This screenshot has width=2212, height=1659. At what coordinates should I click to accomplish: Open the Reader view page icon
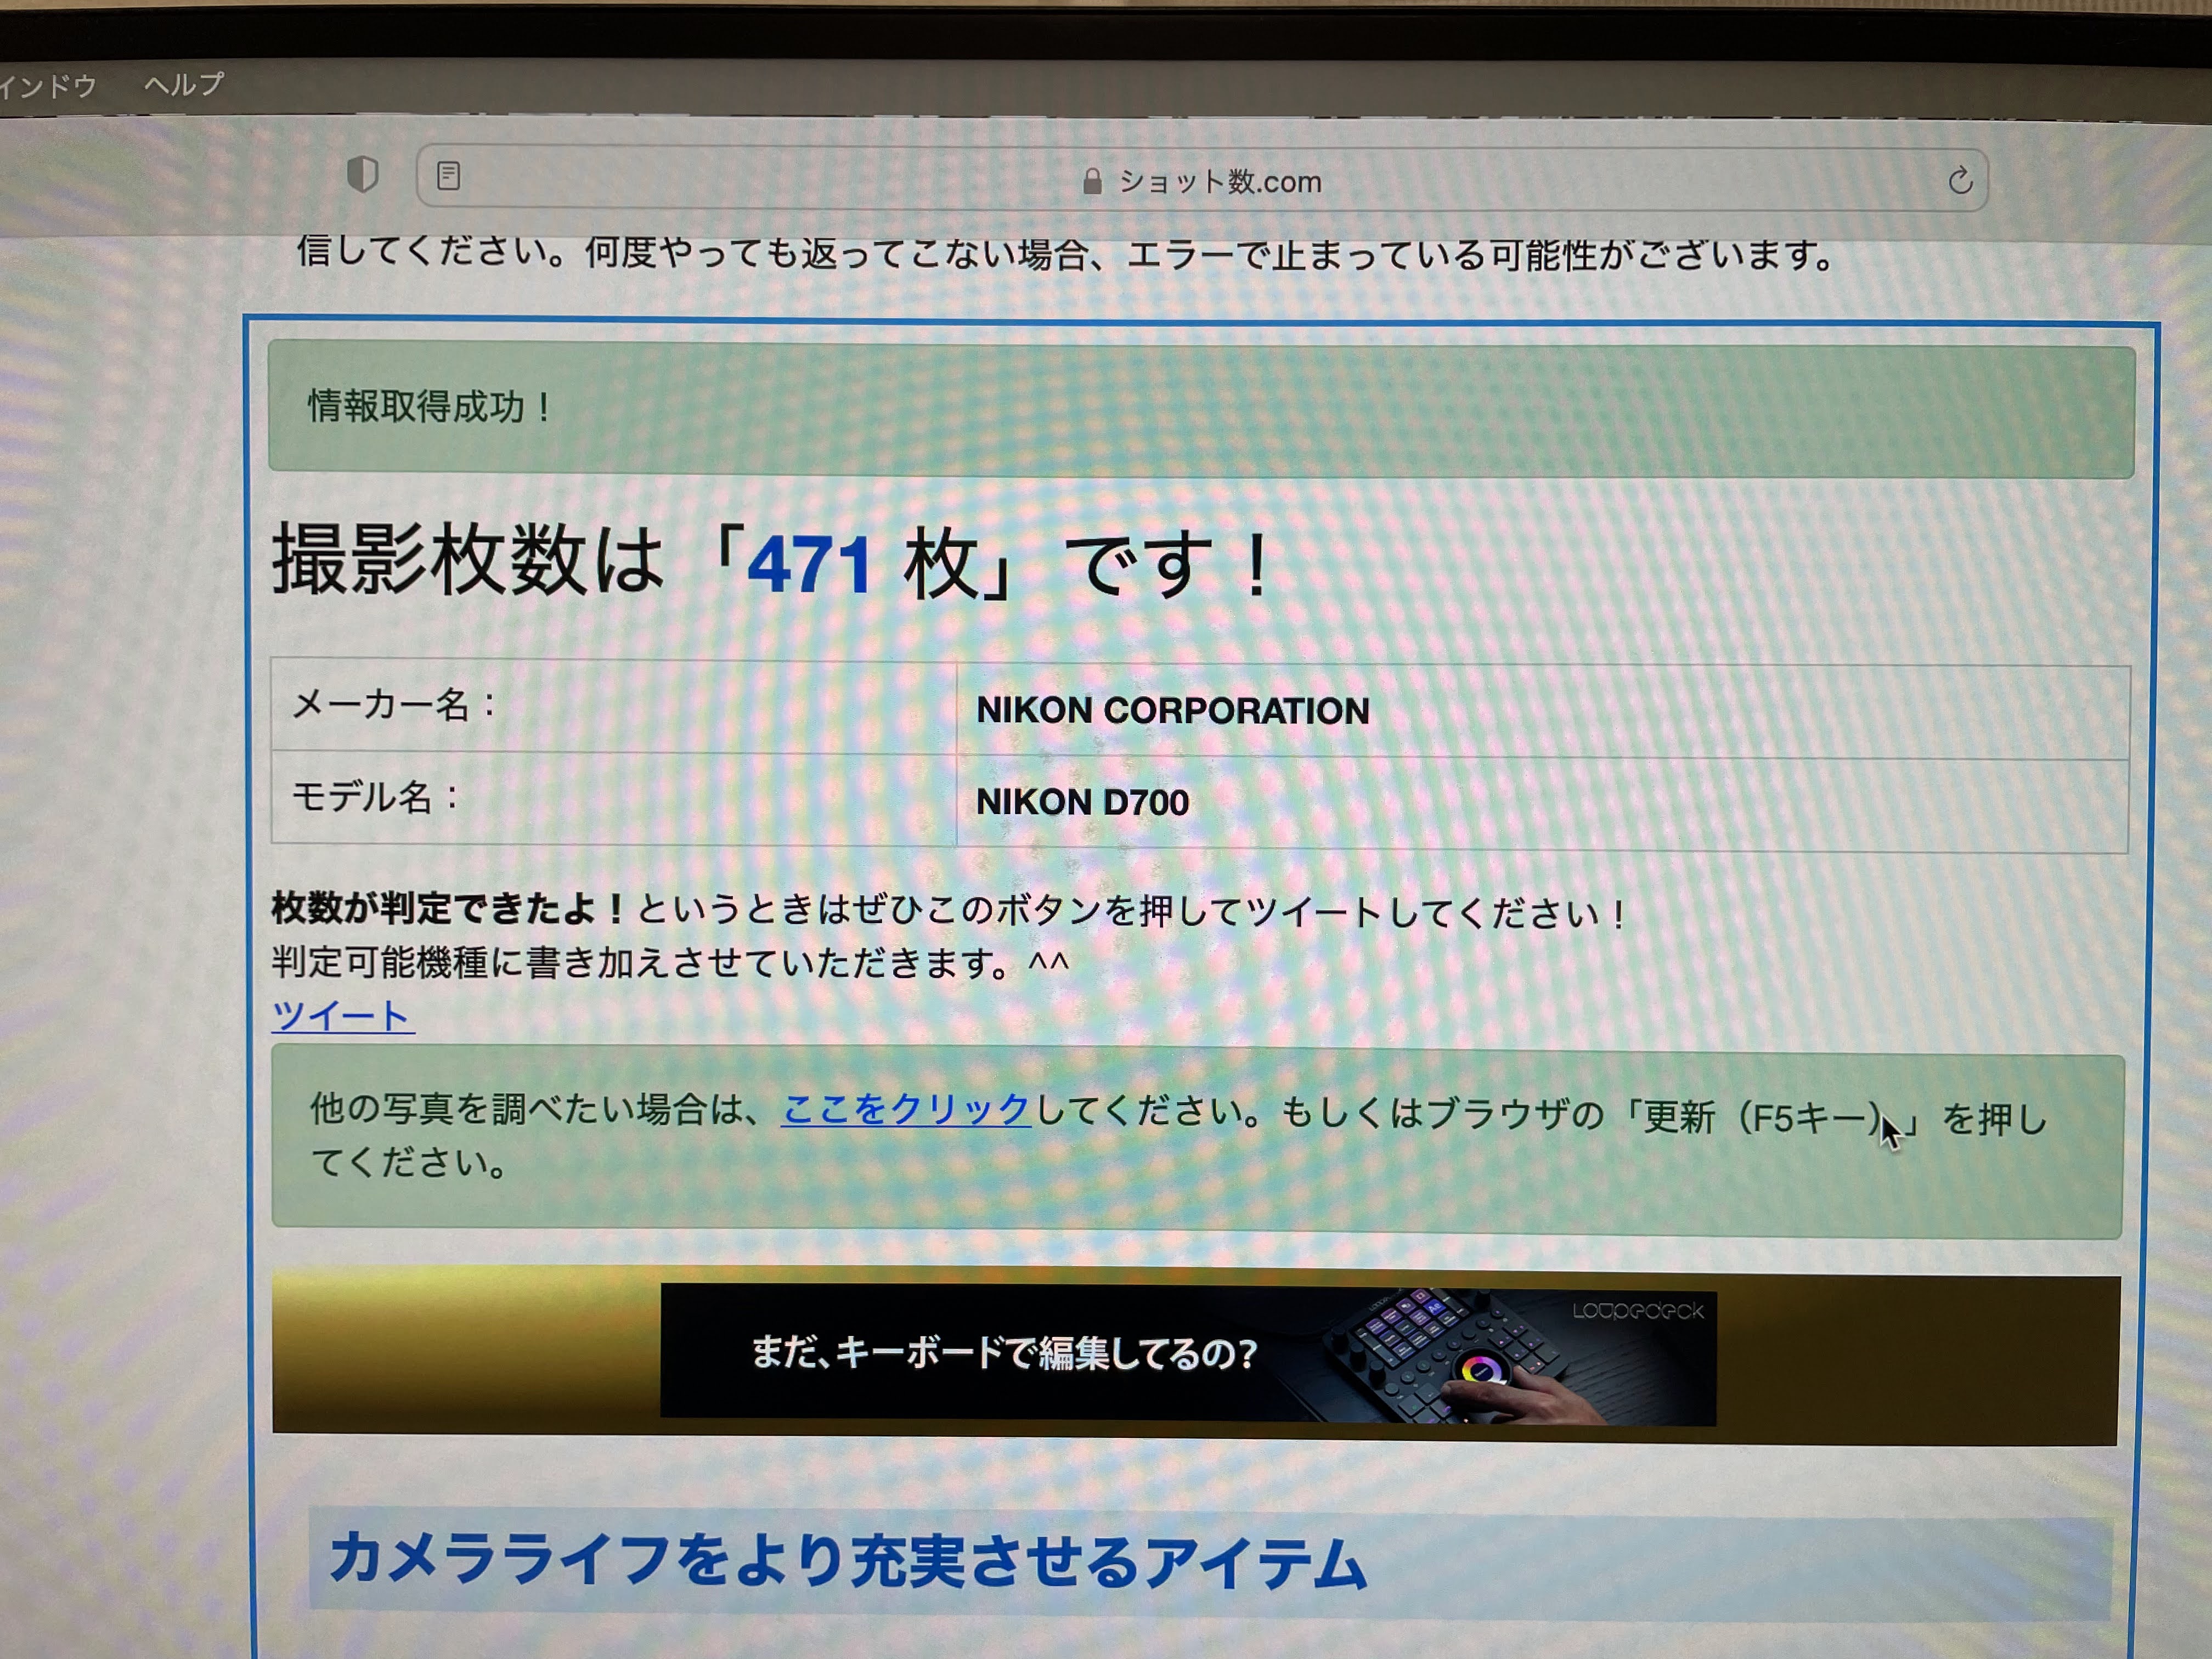(x=448, y=176)
